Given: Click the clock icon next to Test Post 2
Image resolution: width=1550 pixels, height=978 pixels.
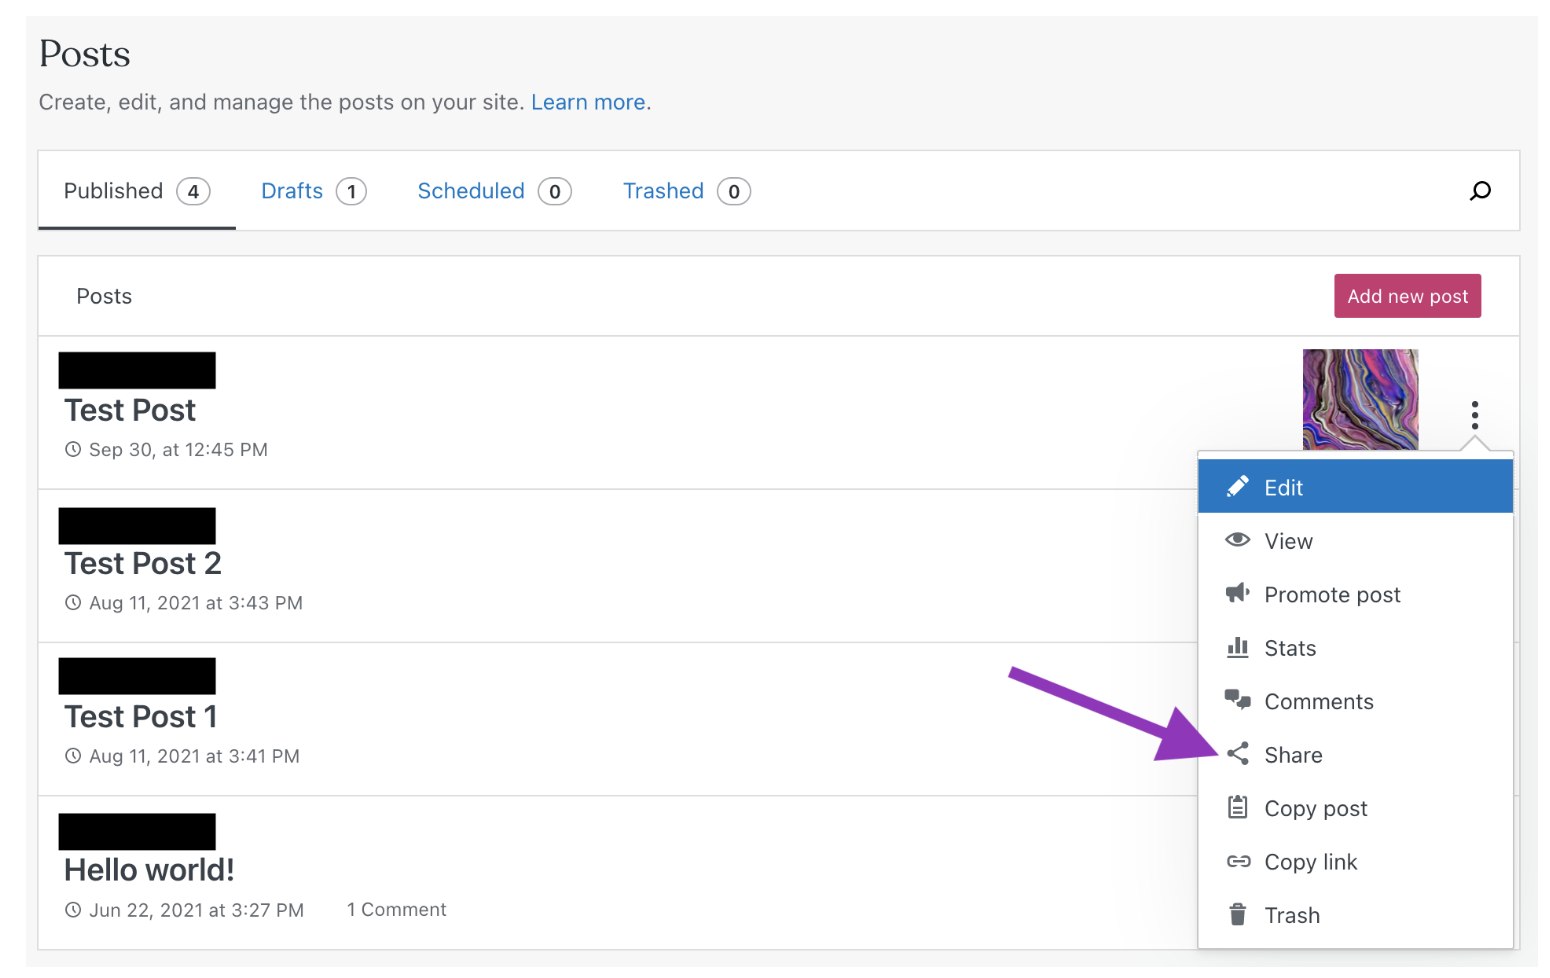Looking at the screenshot, I should (x=72, y=602).
